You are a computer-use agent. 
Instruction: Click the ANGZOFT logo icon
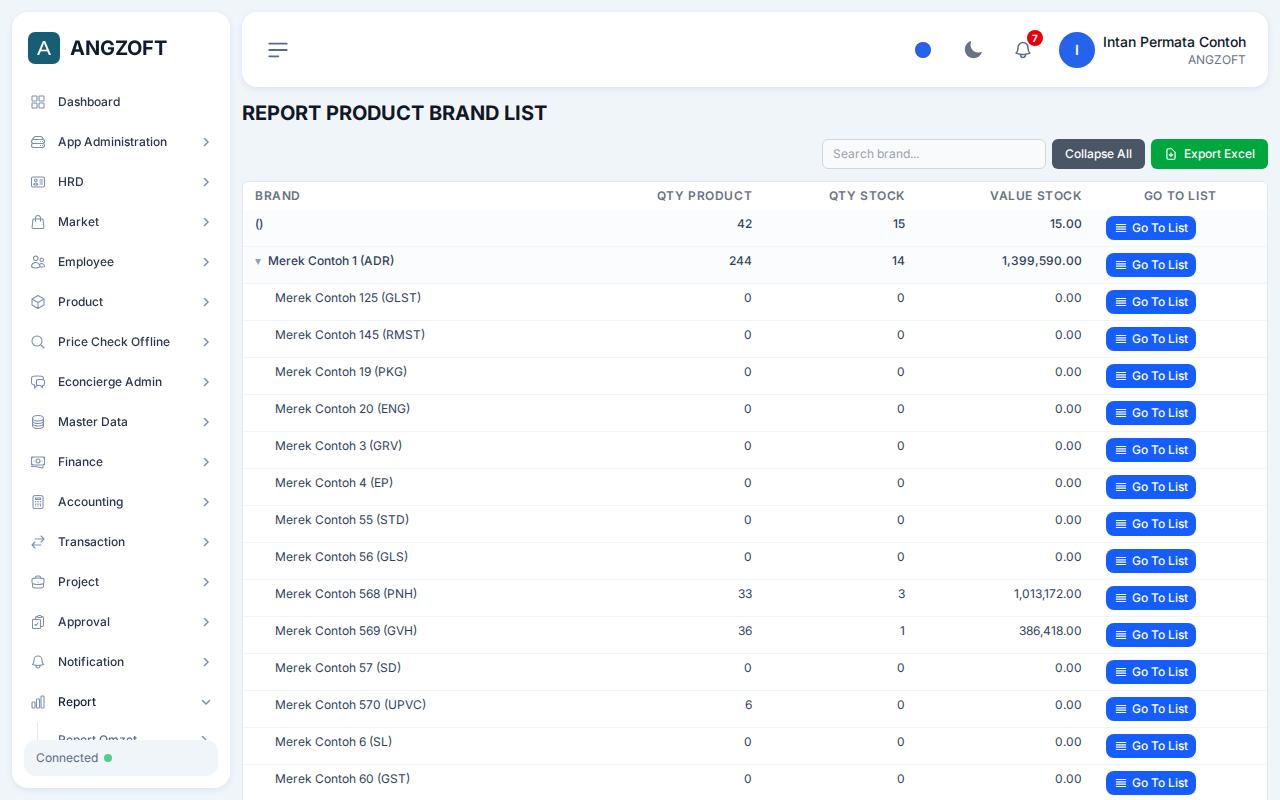44,48
